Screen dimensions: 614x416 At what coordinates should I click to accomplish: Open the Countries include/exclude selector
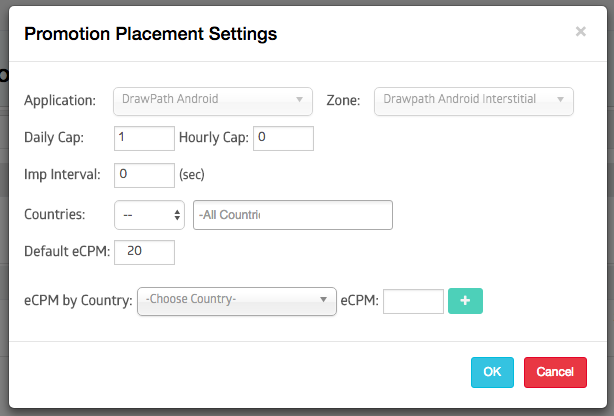pos(149,215)
